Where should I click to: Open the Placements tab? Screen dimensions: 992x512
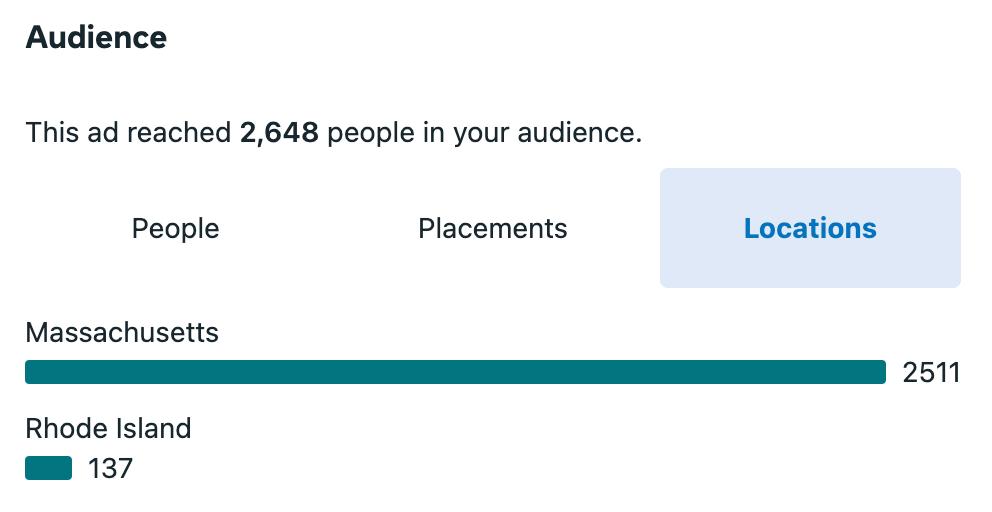[492, 229]
